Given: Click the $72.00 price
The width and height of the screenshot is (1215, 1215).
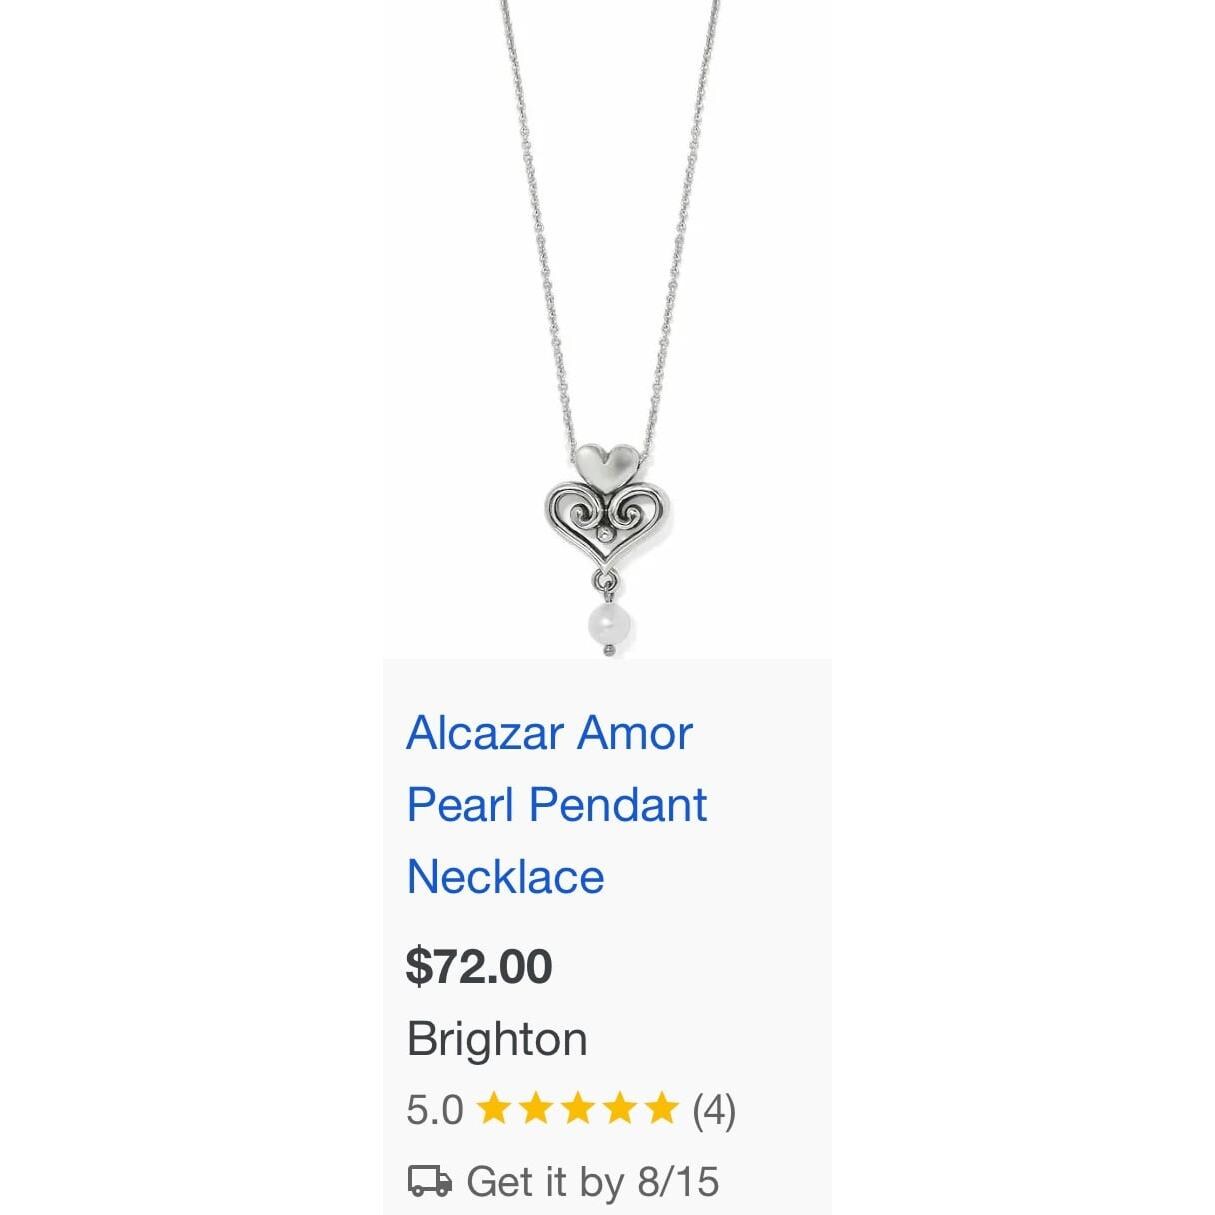Looking at the screenshot, I should click(479, 966).
